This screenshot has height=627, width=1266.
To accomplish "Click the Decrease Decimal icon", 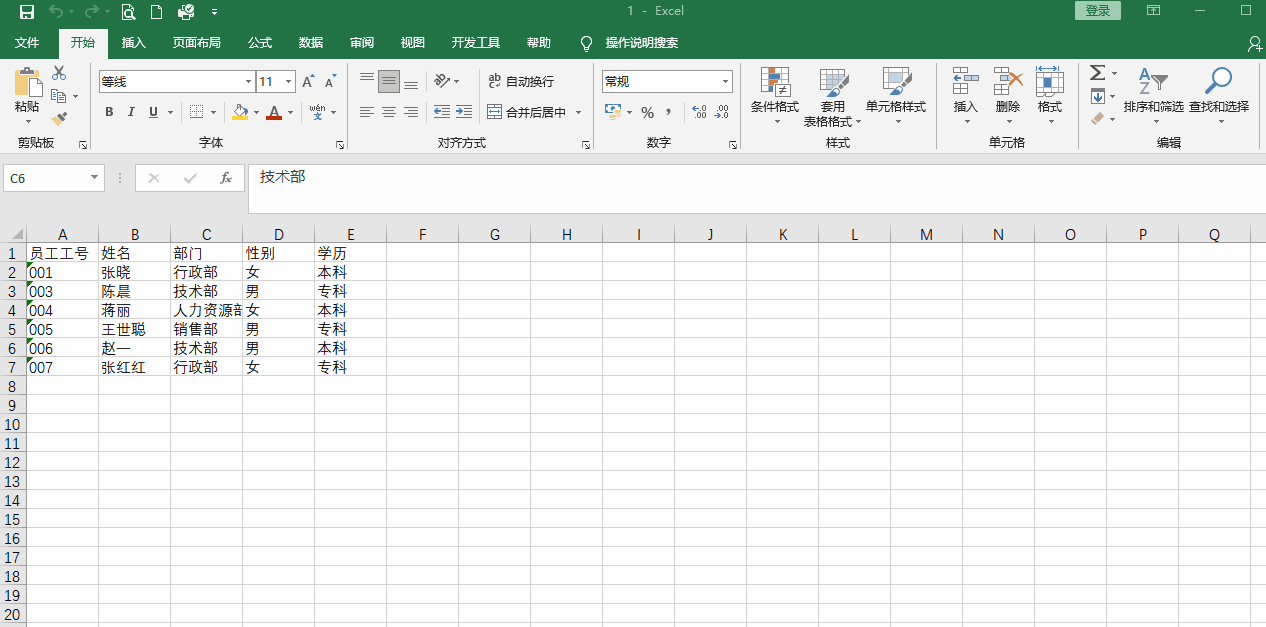I will pos(722,112).
